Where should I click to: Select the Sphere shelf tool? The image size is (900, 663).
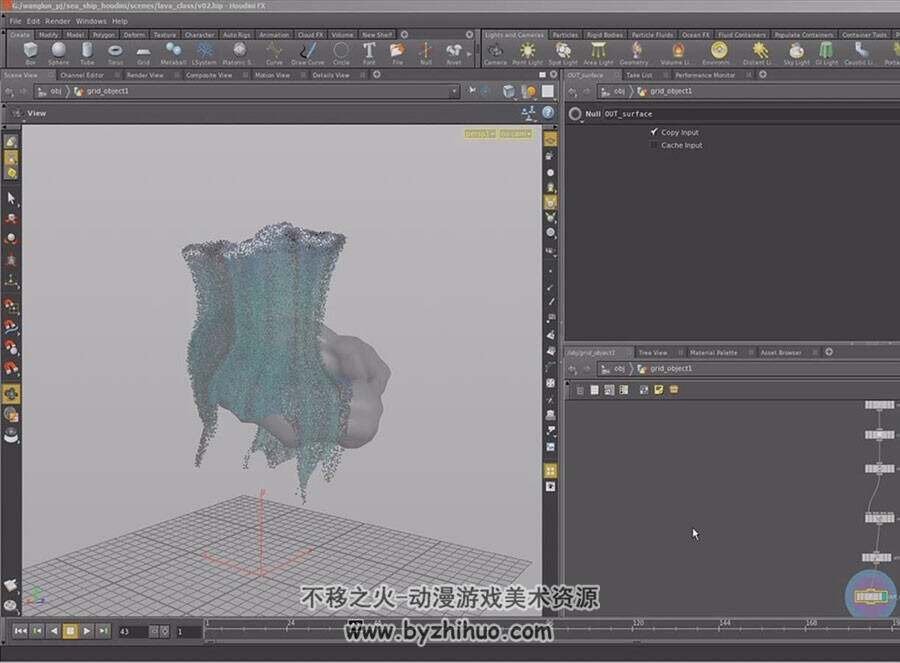(x=59, y=53)
